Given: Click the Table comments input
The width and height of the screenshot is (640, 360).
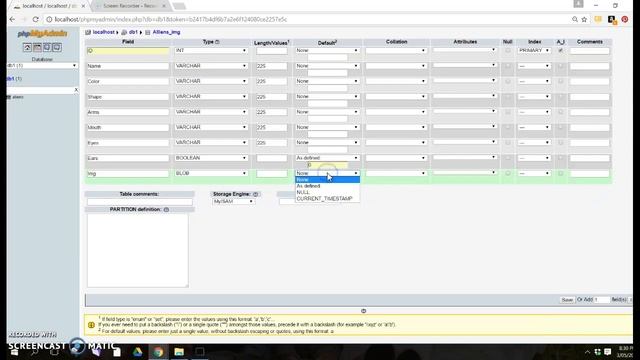Looking at the screenshot, I should [140, 202].
